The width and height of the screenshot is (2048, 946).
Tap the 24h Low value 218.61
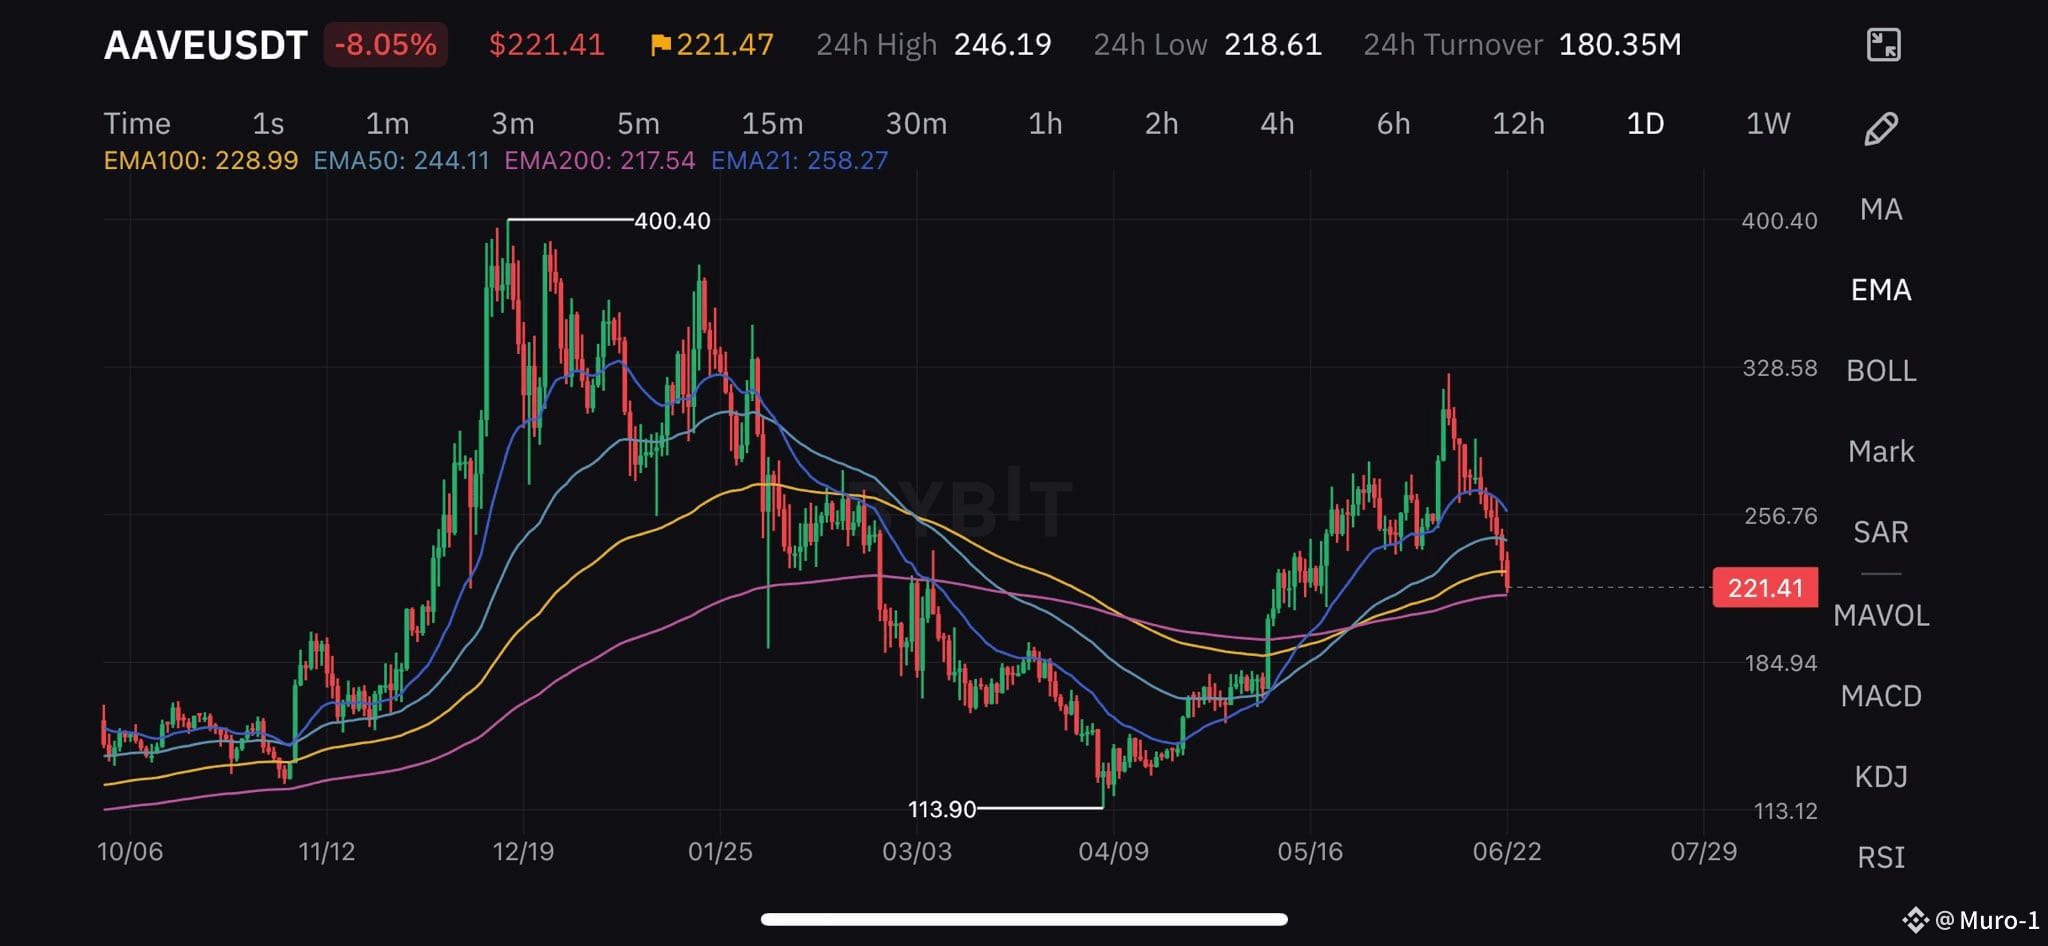[1272, 45]
